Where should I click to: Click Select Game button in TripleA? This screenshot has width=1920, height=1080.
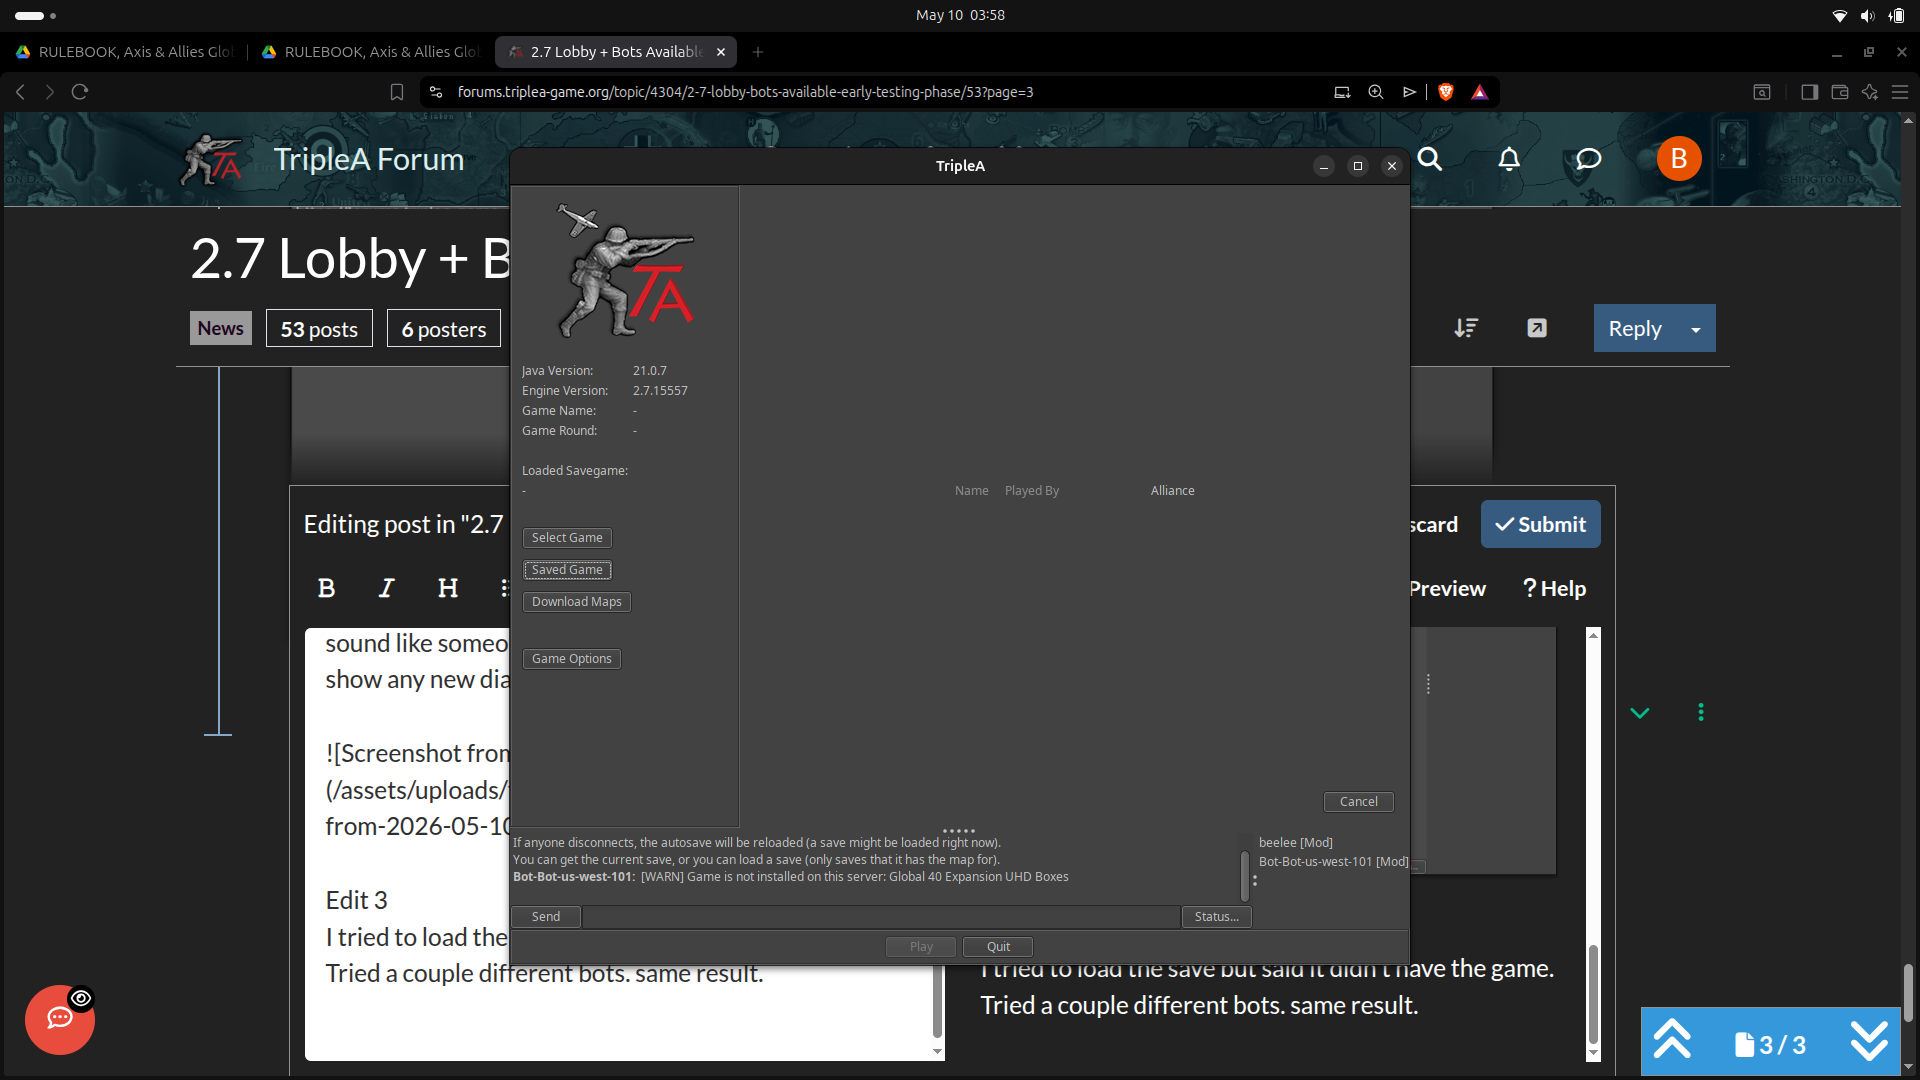[x=567, y=538]
